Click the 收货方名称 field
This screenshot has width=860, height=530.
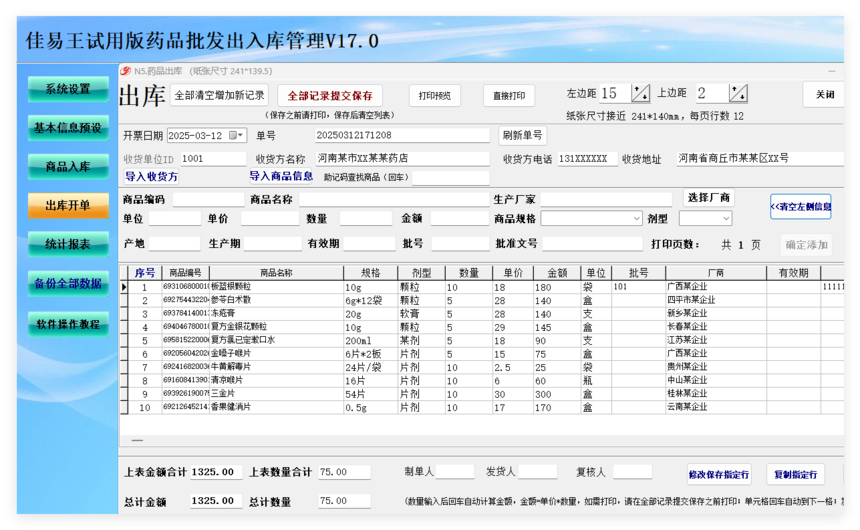point(402,159)
